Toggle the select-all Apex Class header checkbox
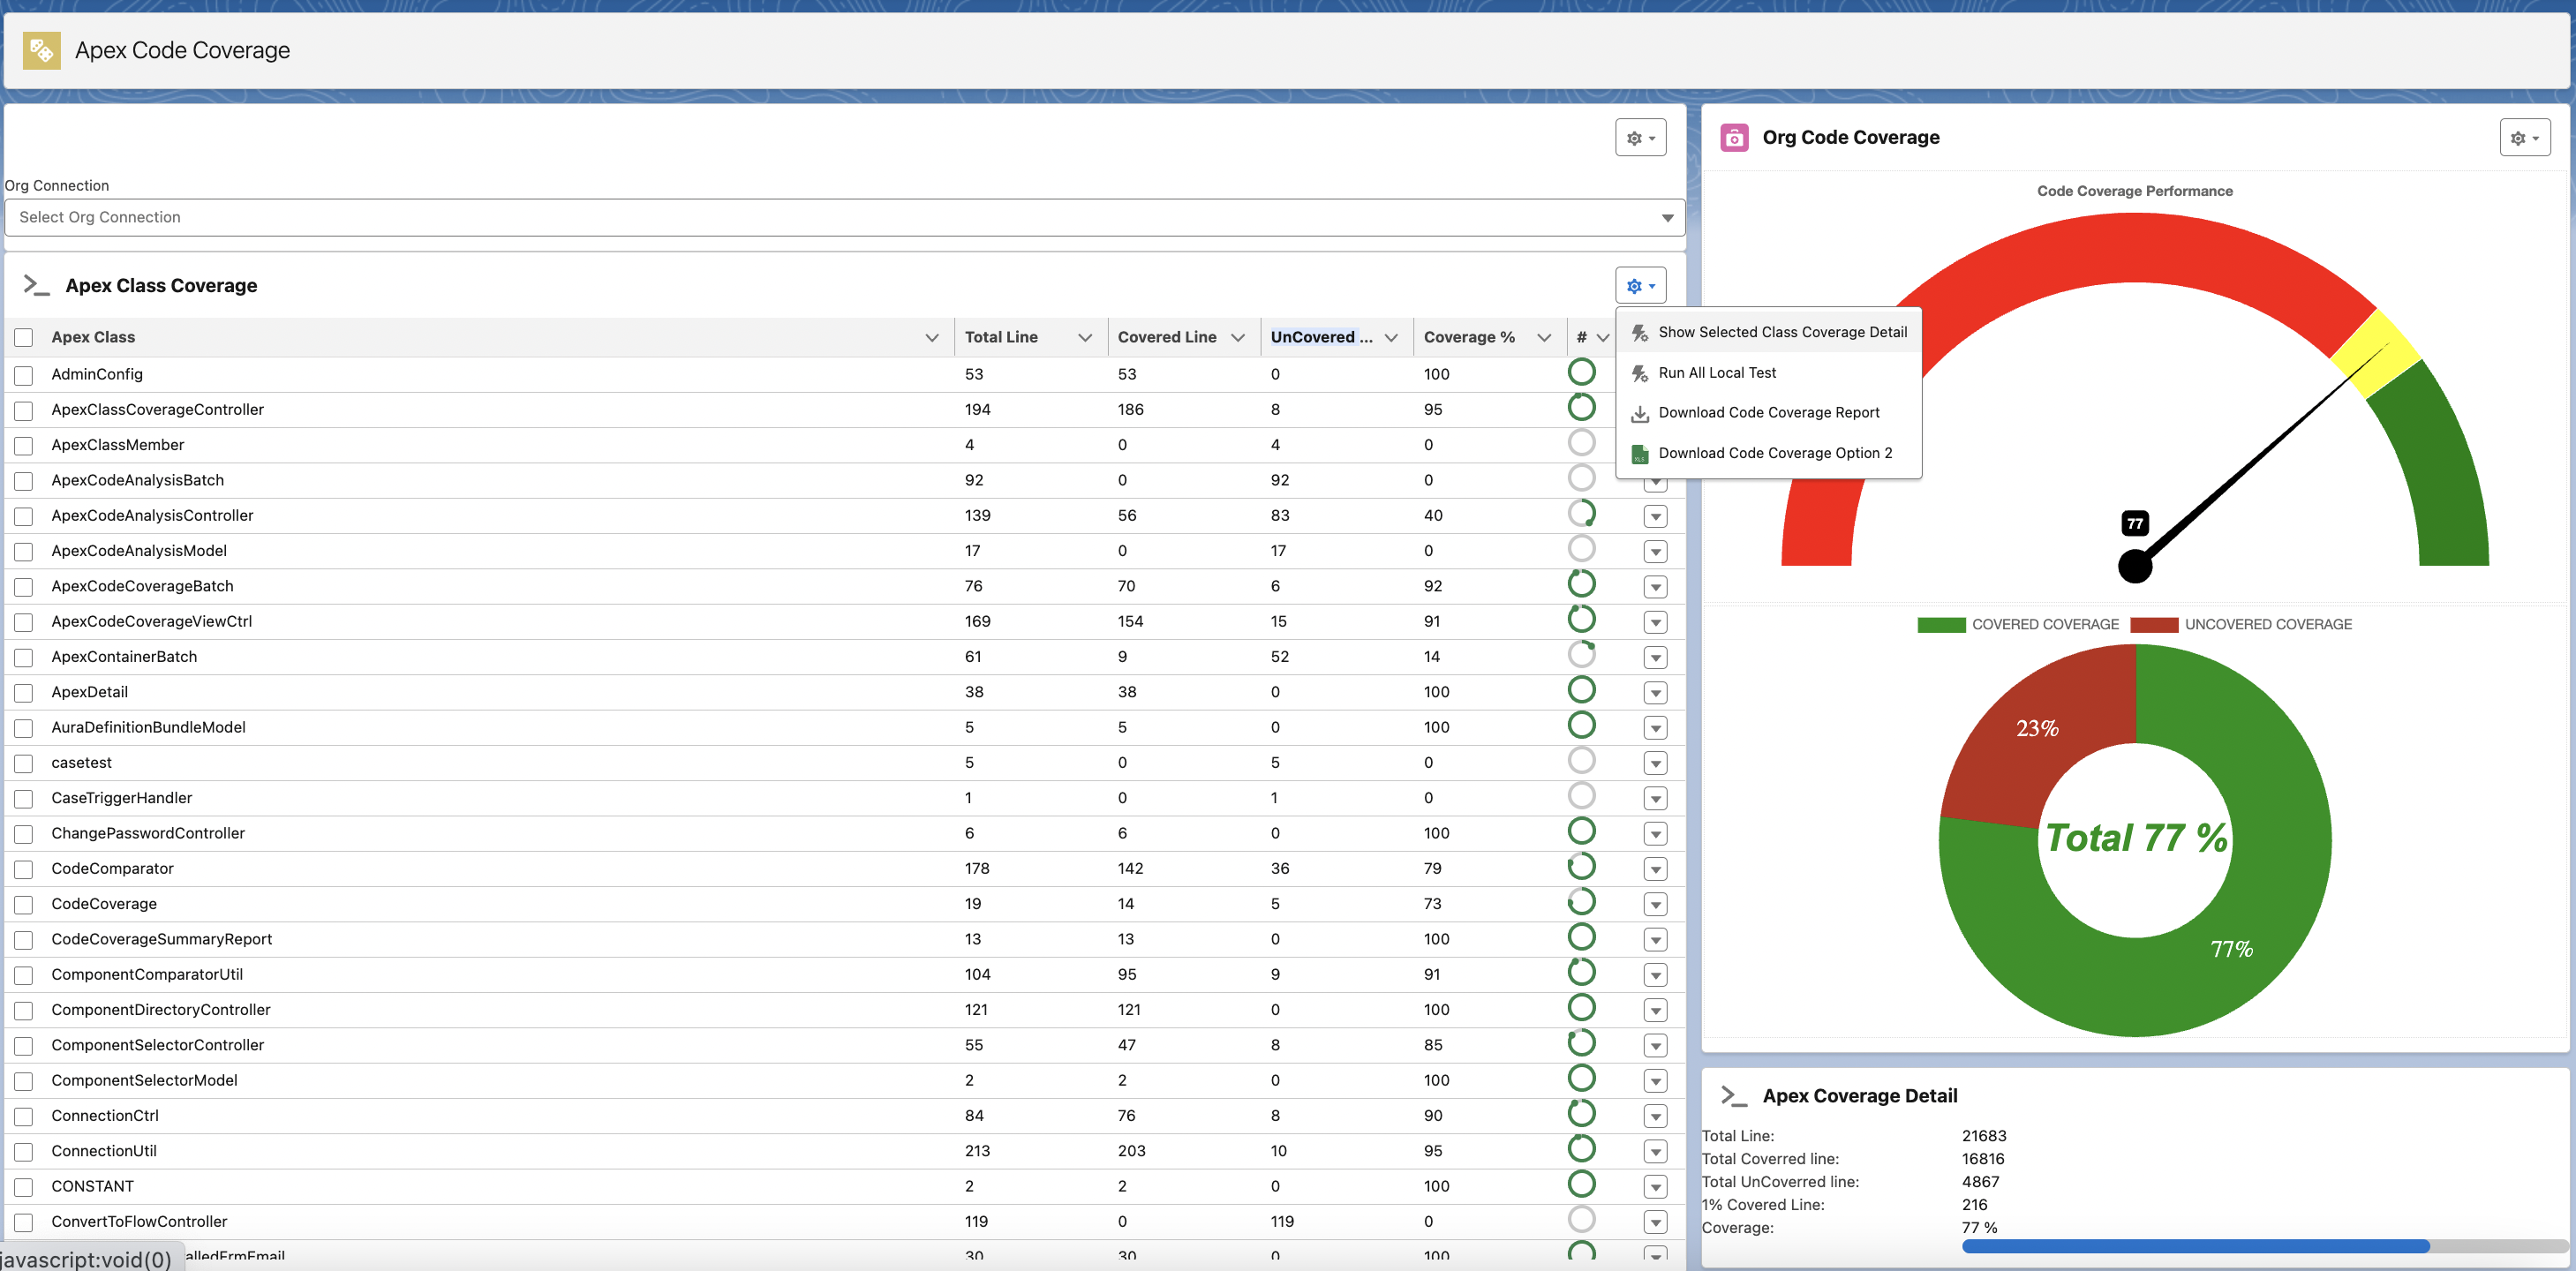Viewport: 2576px width, 1271px height. pos(24,338)
